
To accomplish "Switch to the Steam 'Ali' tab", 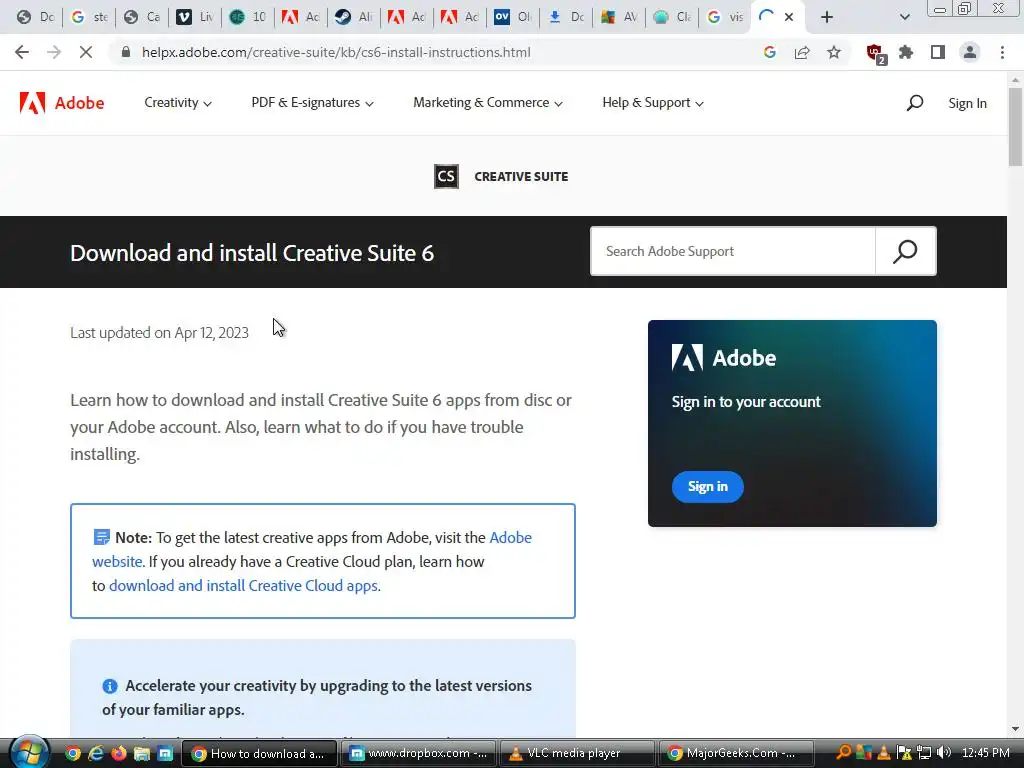I will tap(354, 17).
